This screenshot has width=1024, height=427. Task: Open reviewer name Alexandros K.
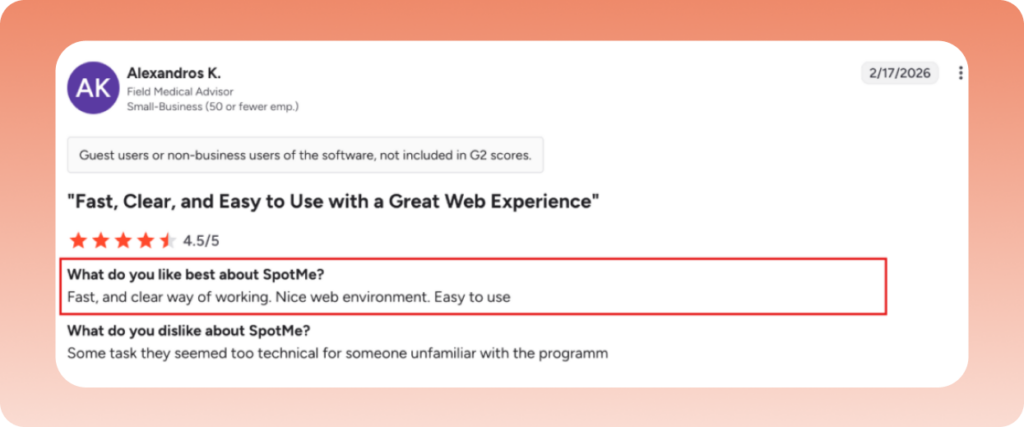pos(174,72)
